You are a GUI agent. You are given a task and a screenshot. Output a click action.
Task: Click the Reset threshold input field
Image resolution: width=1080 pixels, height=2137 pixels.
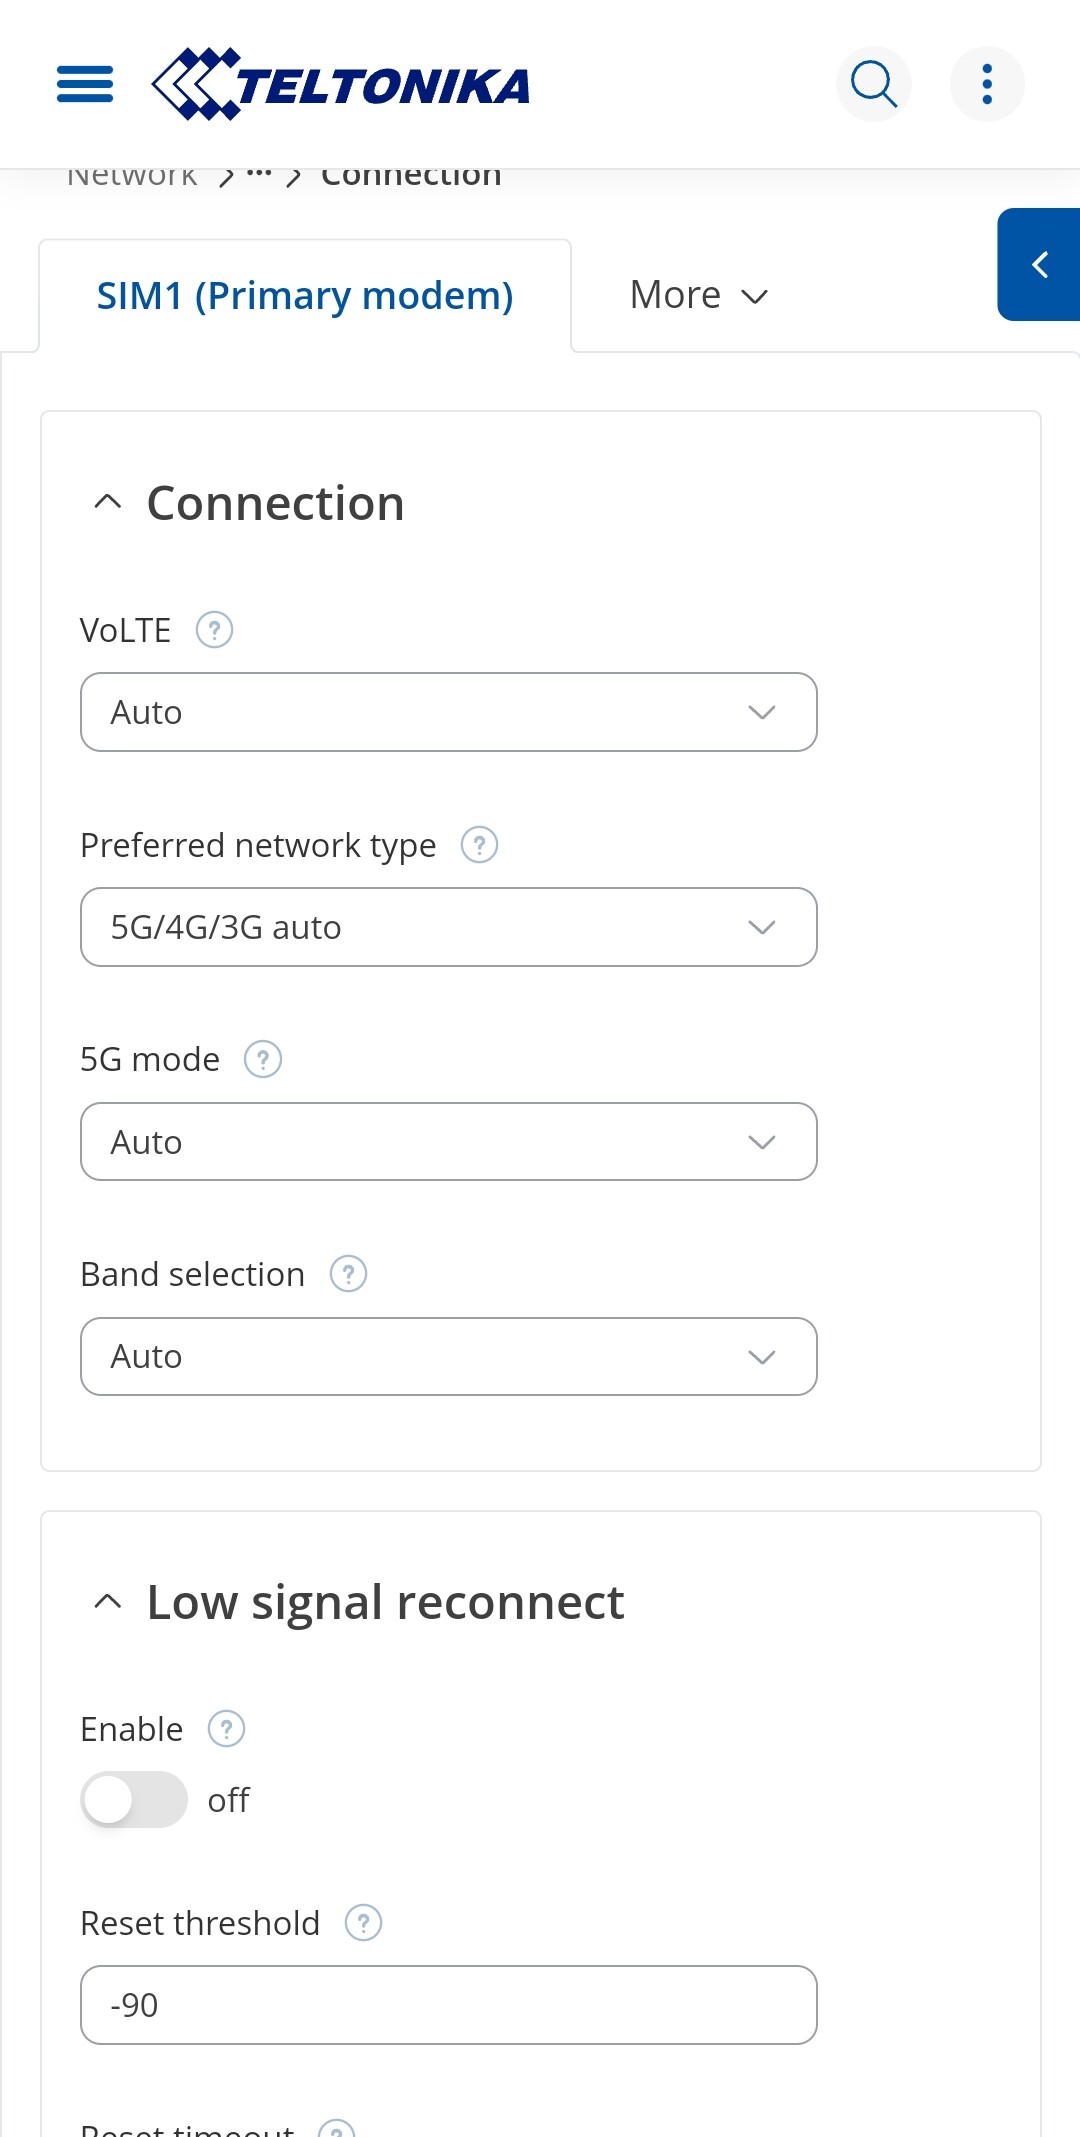pyautogui.click(x=449, y=2005)
